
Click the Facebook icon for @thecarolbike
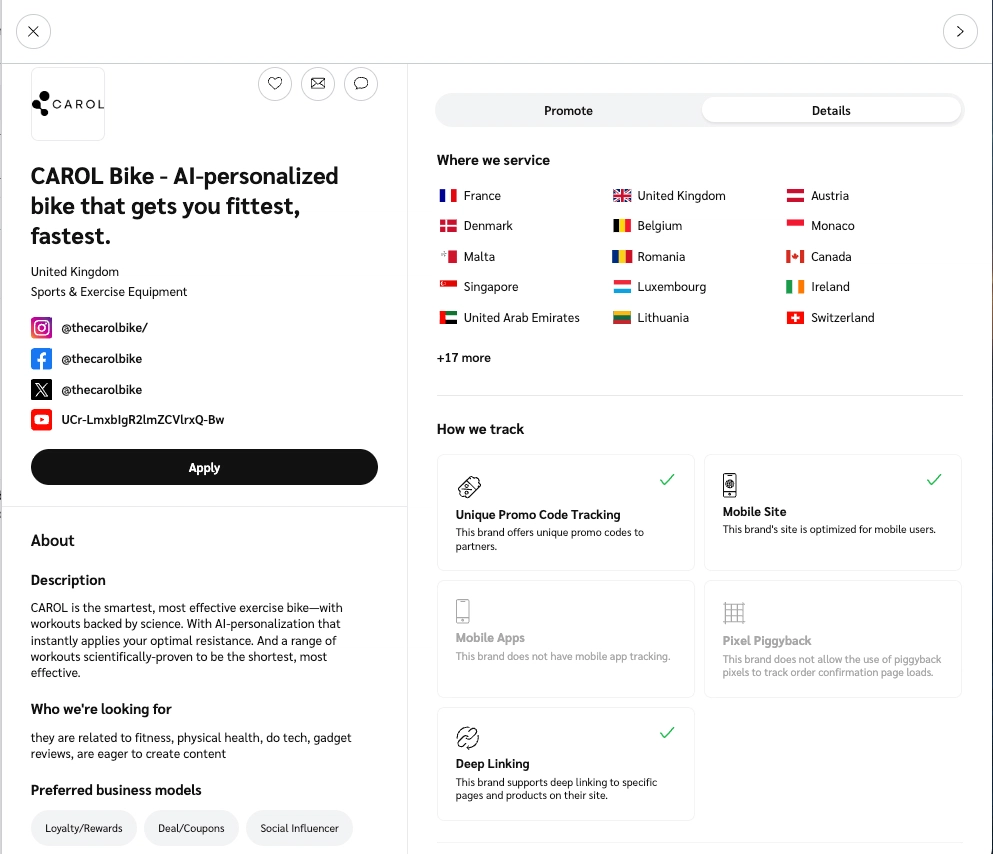pos(41,358)
